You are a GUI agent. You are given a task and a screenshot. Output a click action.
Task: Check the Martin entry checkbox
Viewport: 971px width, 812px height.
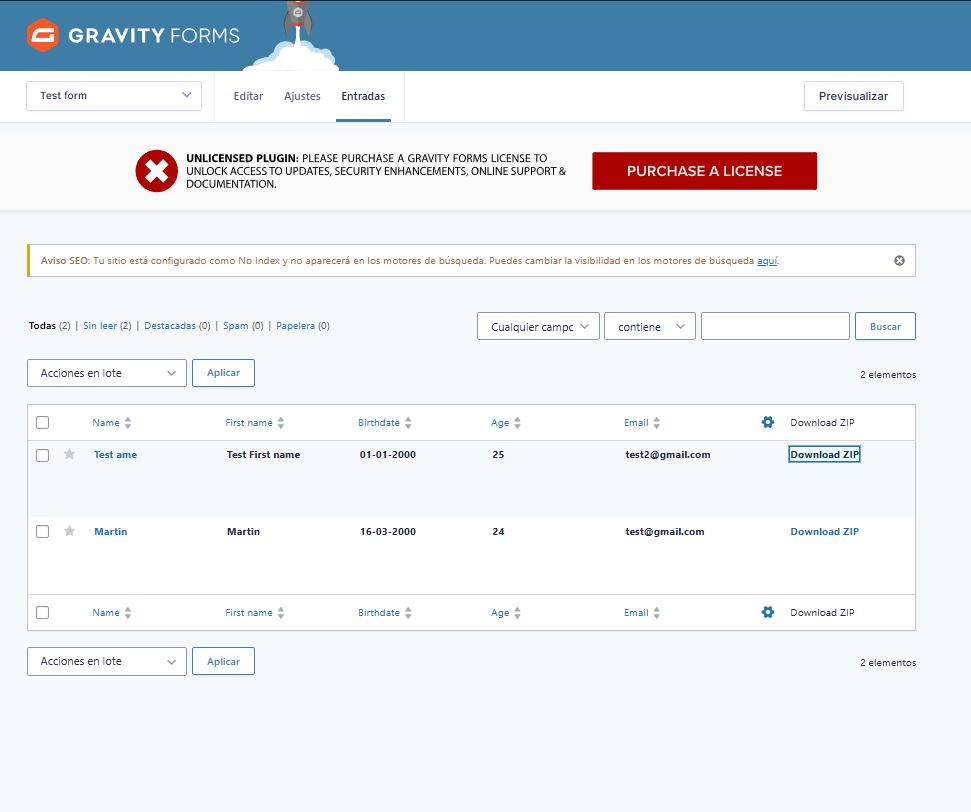pyautogui.click(x=42, y=531)
